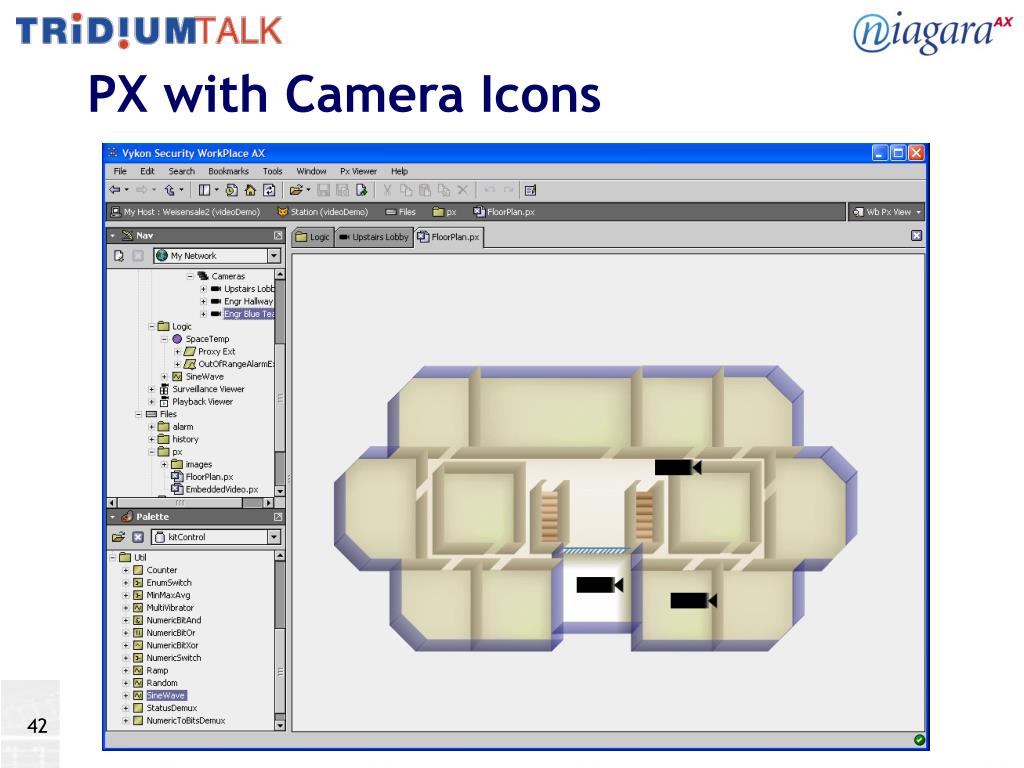Viewport: 1024px width, 768px height.
Task: Switch to the Logic tab
Action: [313, 237]
